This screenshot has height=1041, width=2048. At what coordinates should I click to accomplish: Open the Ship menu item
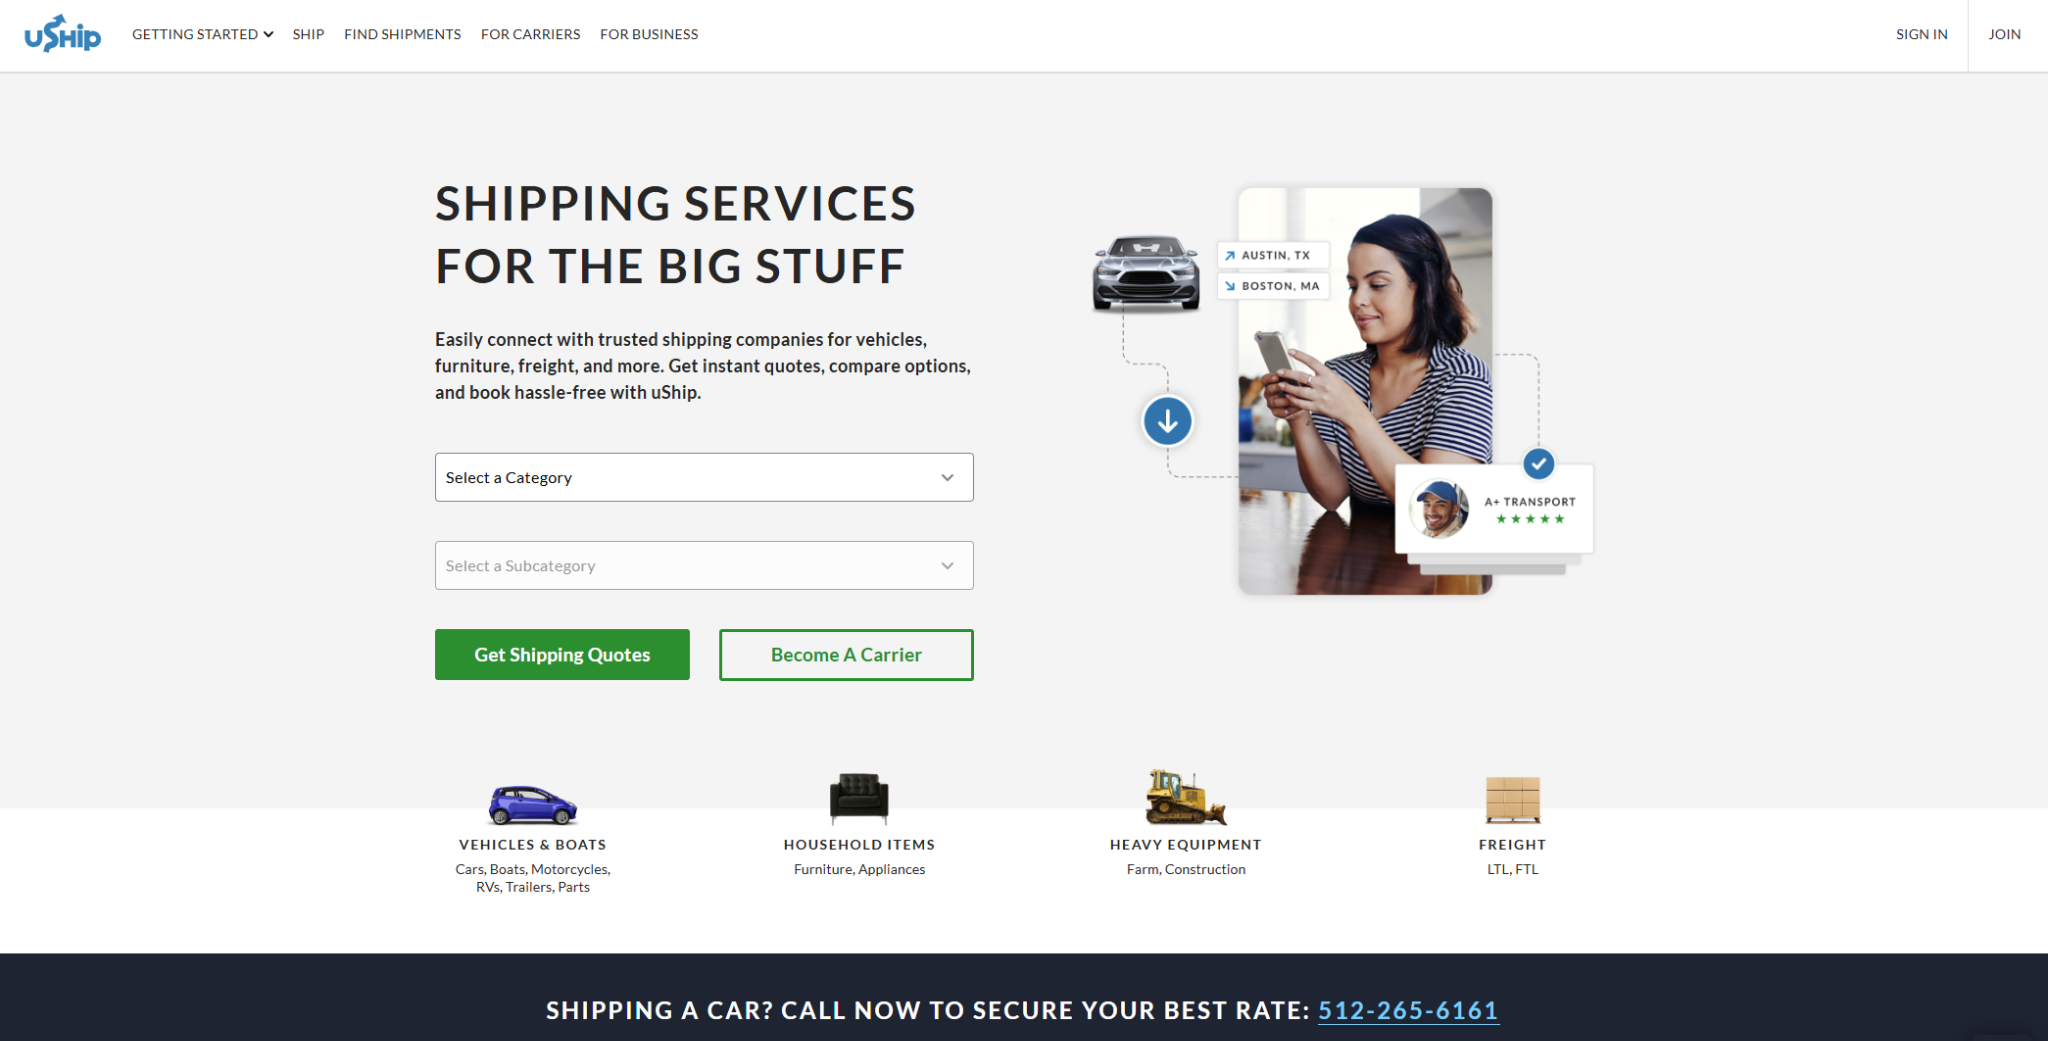tap(308, 34)
